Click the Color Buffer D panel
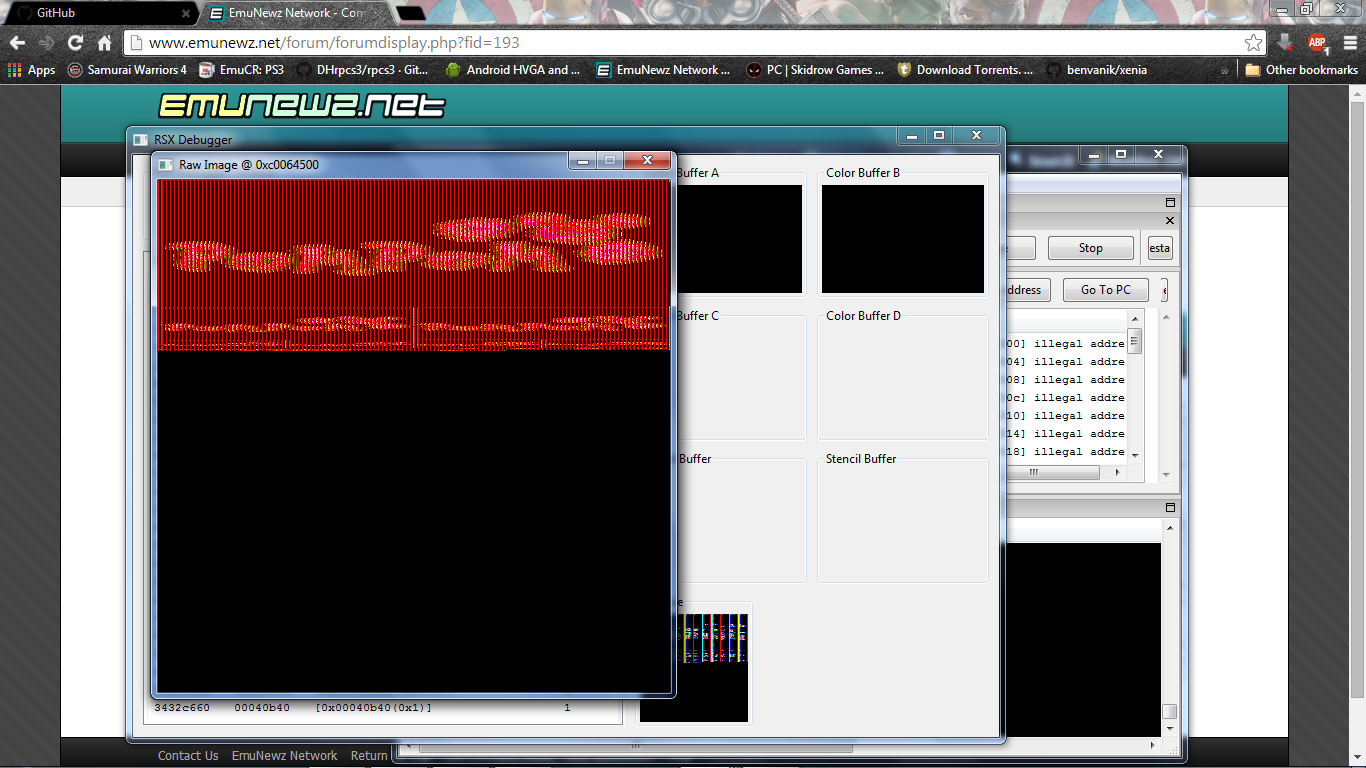1366x768 pixels. coord(902,378)
